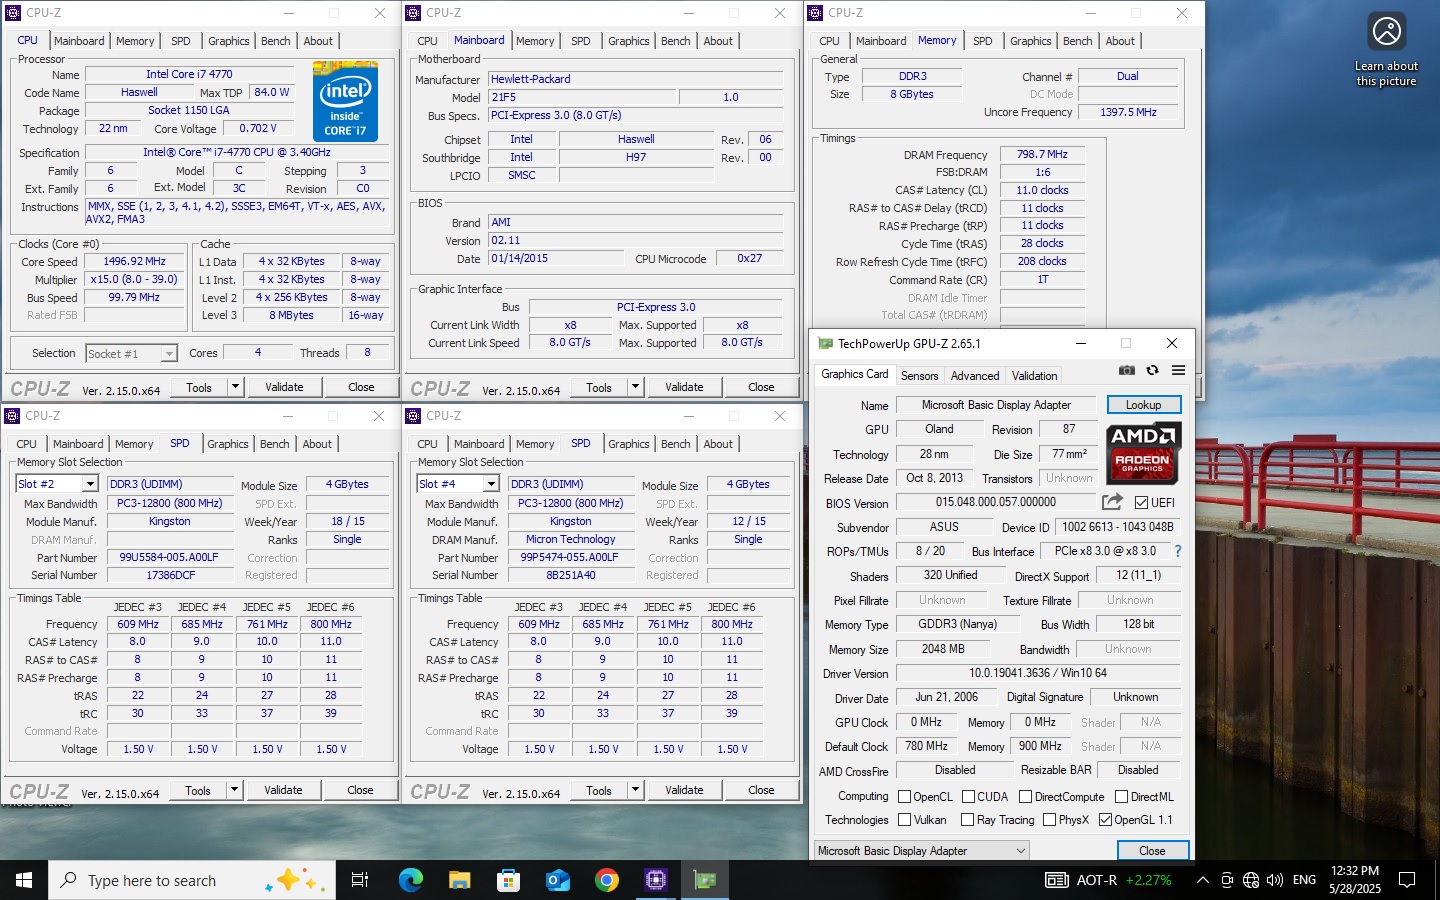1440x900 pixels.
Task: Expand Tools arrow in Slot #4 SPD window
Action: [x=636, y=790]
